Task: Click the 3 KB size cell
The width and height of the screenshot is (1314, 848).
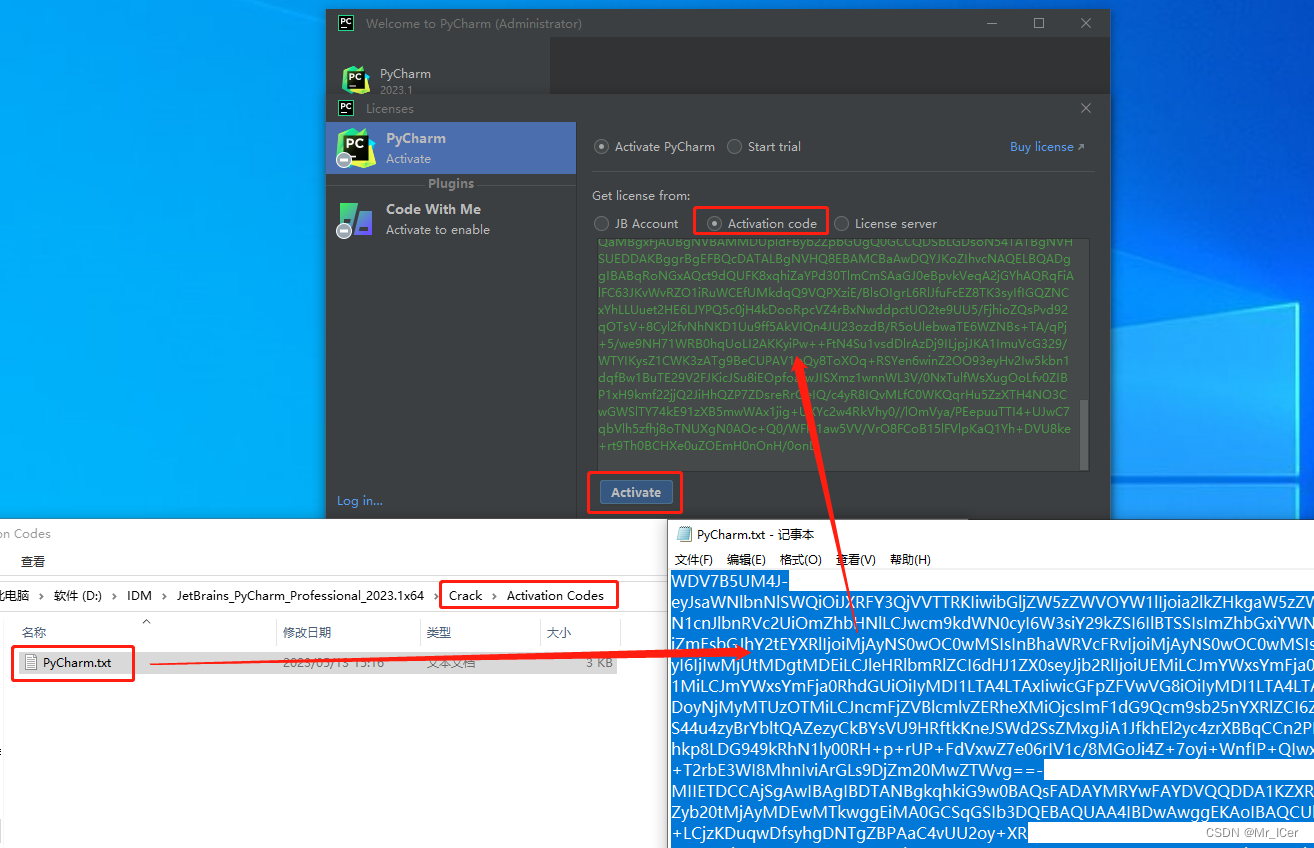Action: point(599,663)
